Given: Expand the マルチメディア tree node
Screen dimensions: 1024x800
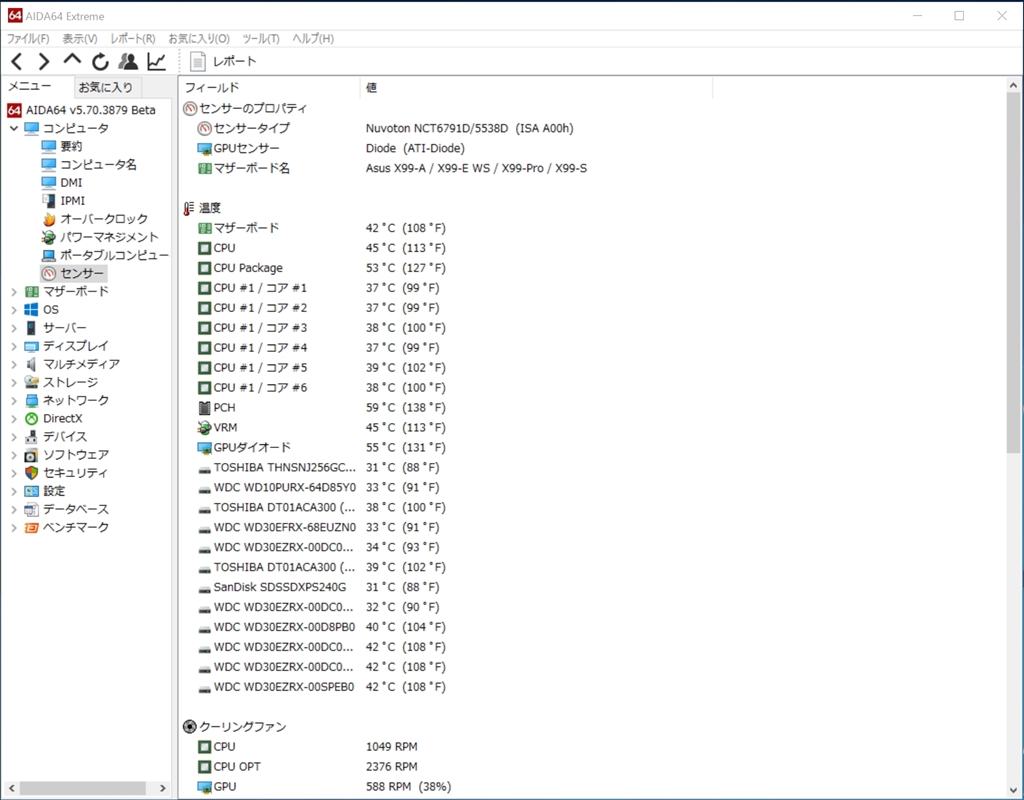Looking at the screenshot, I should tap(14, 364).
